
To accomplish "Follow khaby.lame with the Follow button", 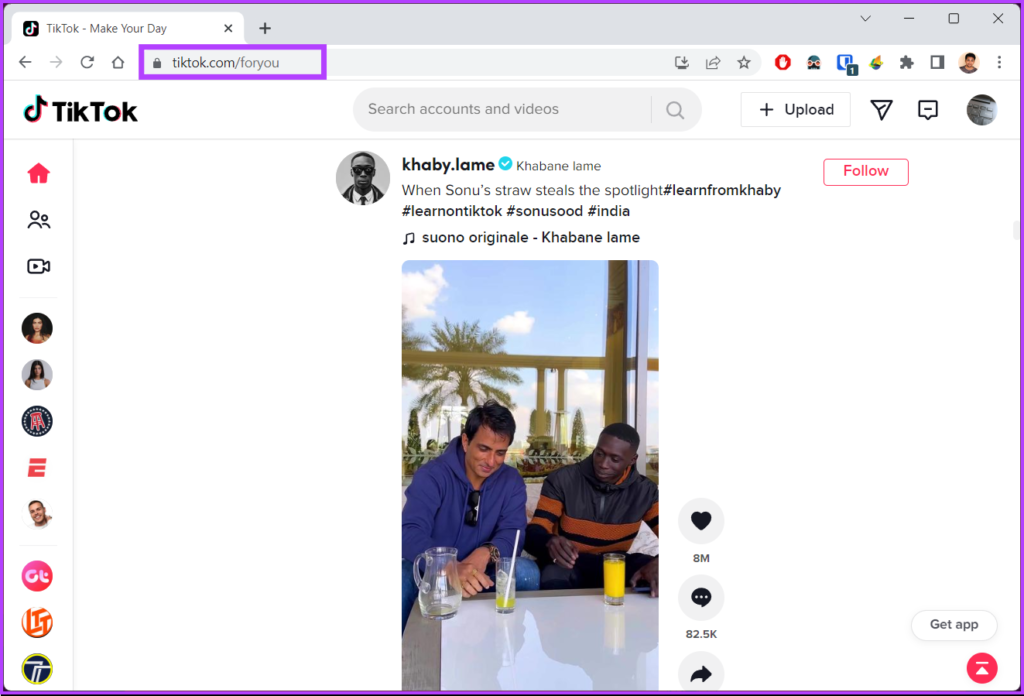I will [x=865, y=171].
